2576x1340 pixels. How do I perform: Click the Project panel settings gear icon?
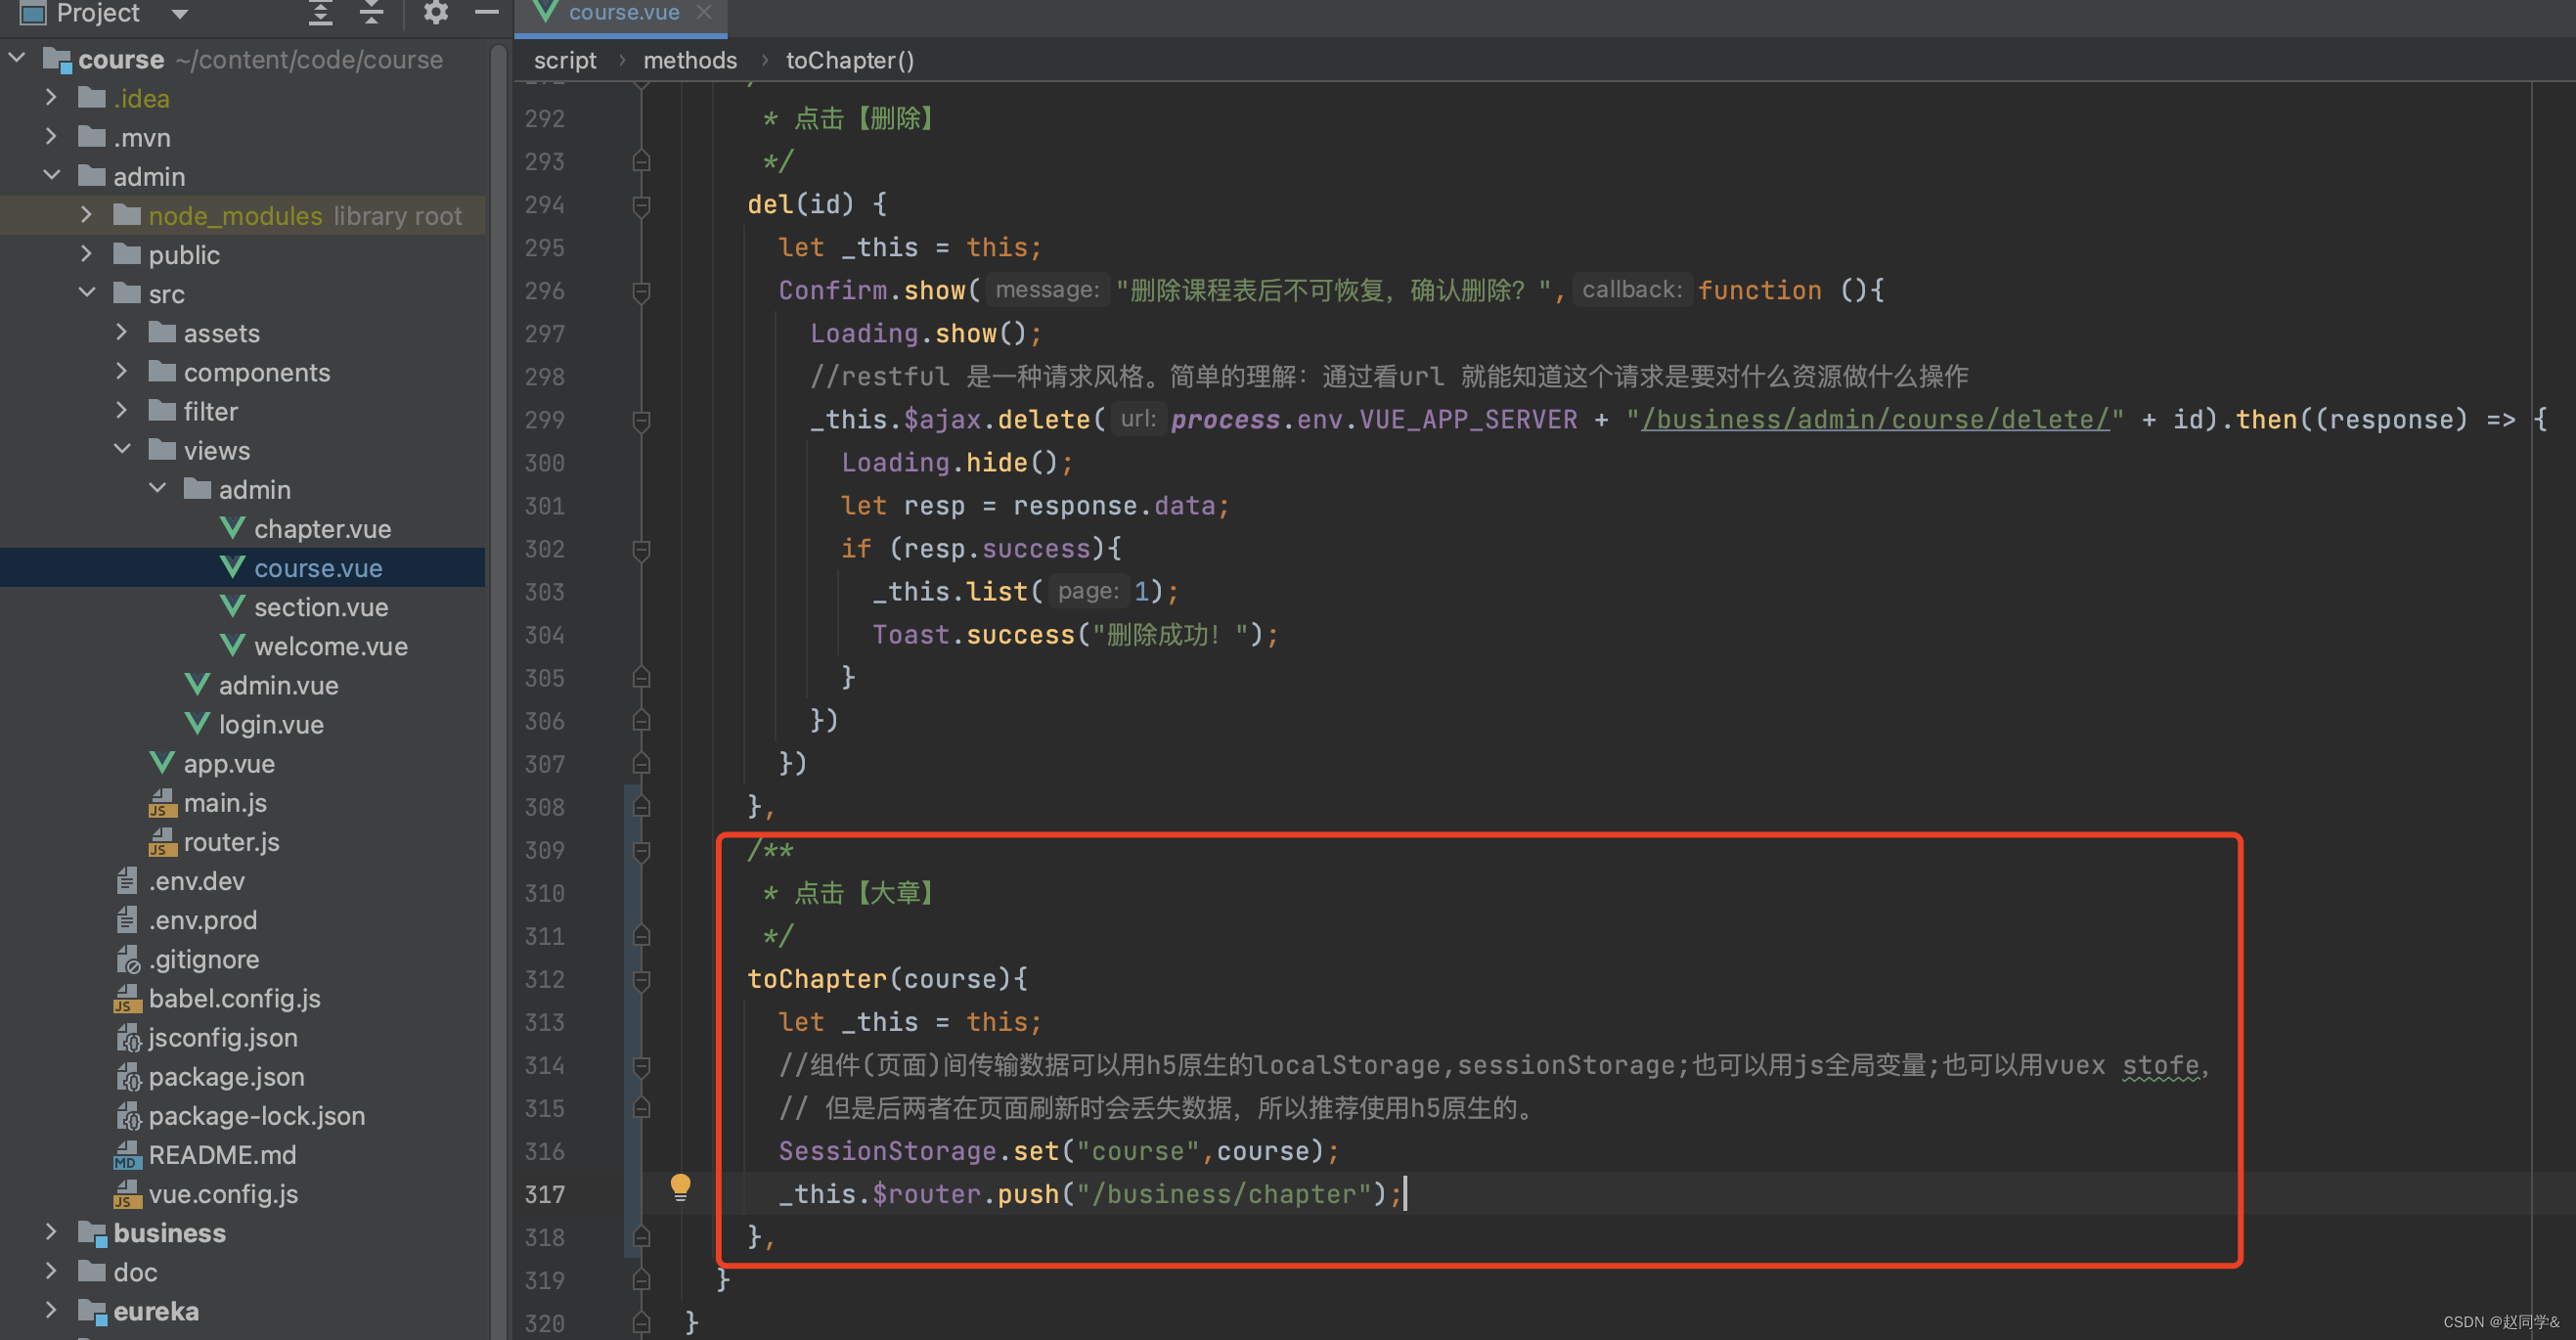pyautogui.click(x=435, y=12)
